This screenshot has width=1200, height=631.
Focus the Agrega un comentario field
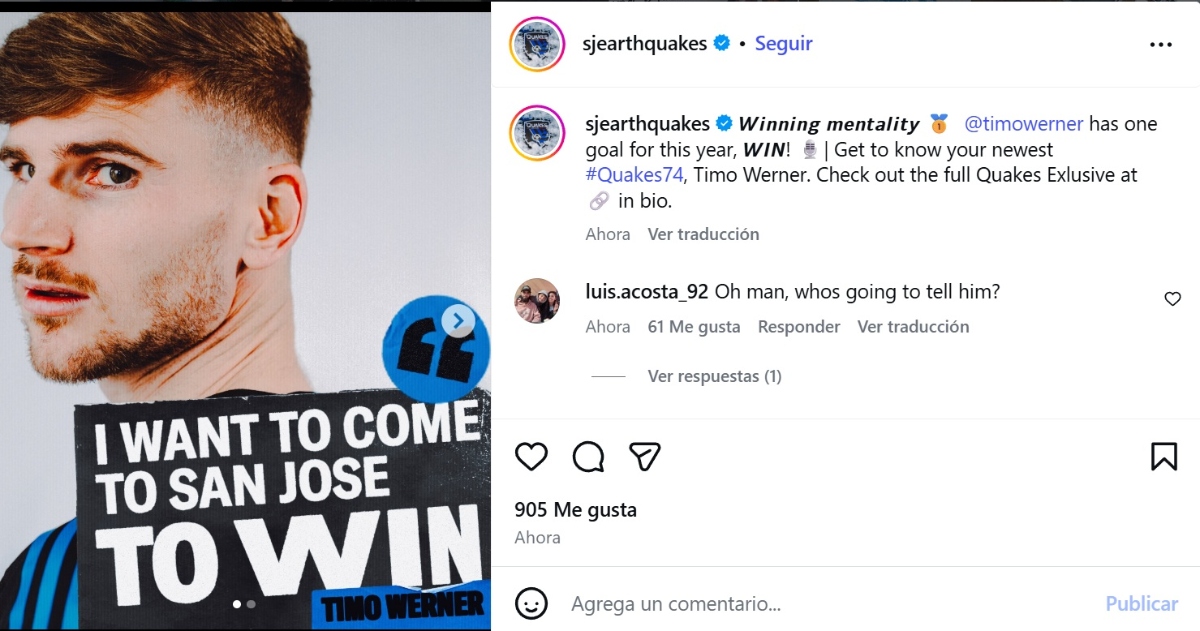(x=830, y=604)
